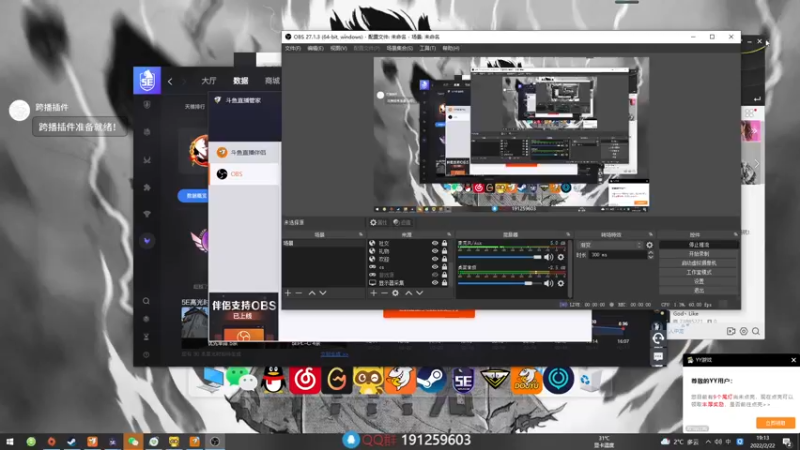
Task: Adjust desktop audio volume slider
Action: (499, 283)
